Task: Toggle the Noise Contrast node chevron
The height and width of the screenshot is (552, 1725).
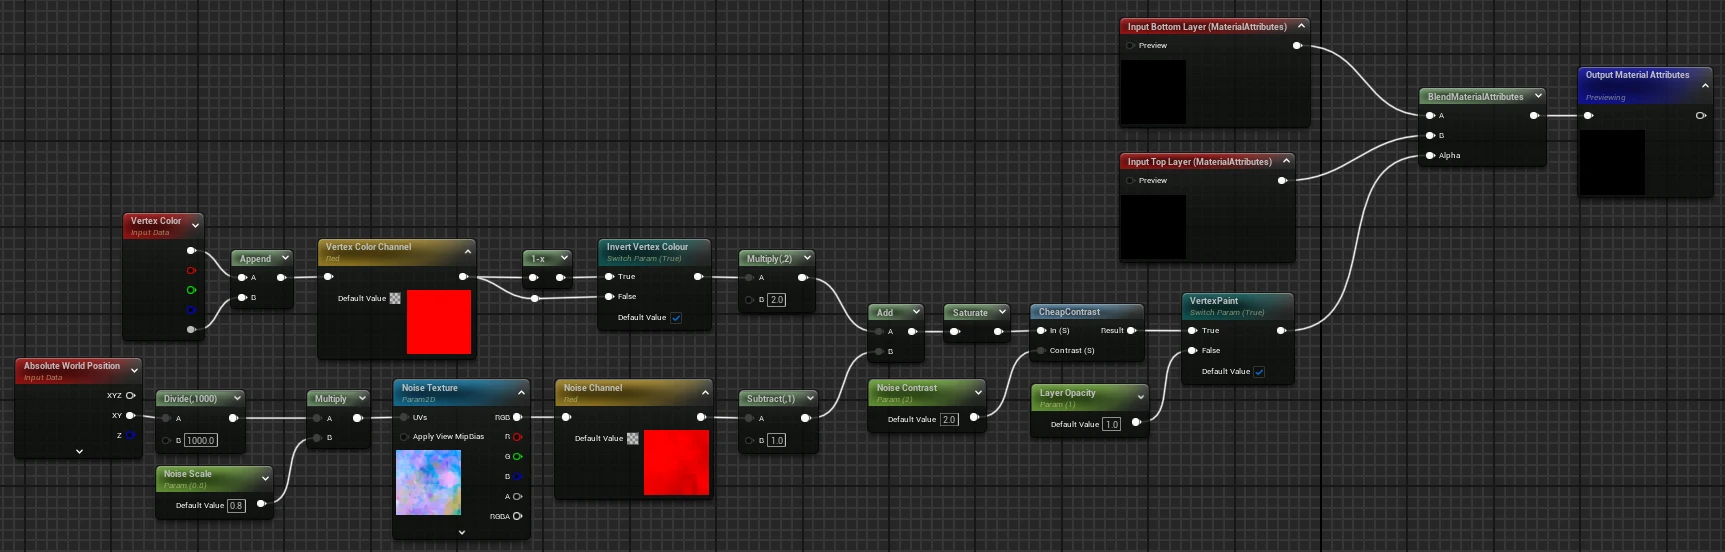Action: pyautogui.click(x=978, y=392)
